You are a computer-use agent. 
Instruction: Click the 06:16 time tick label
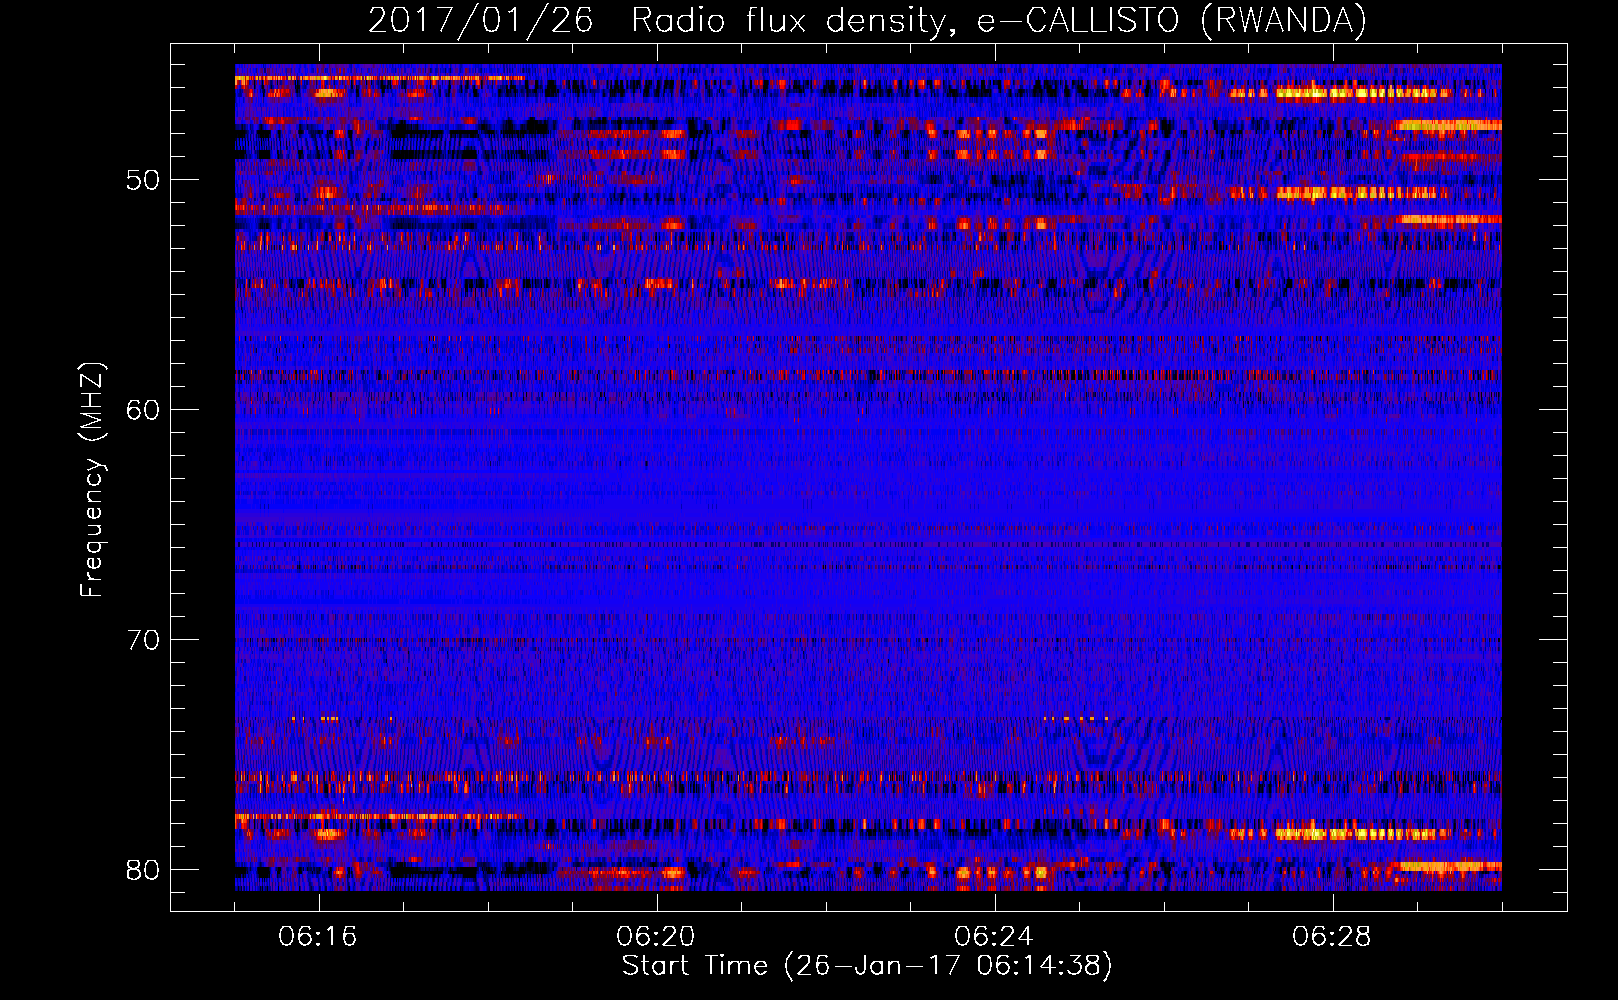tap(318, 937)
